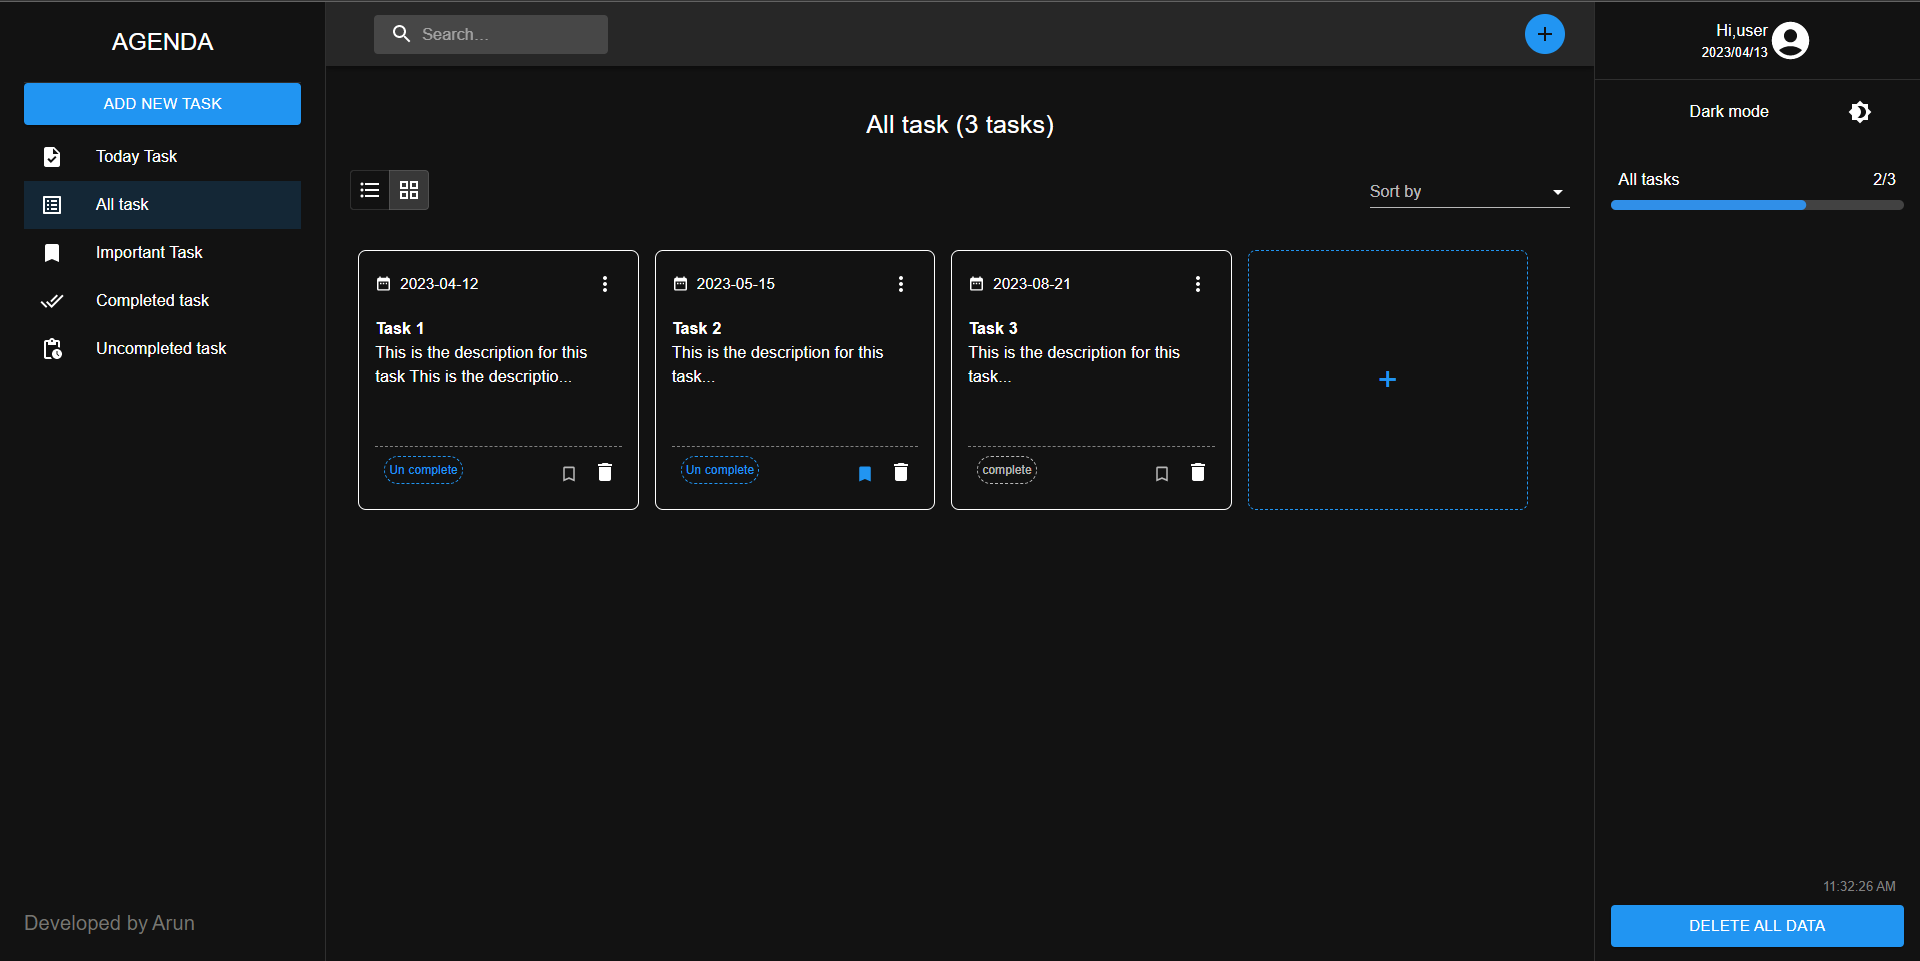Show Completed task list
The height and width of the screenshot is (961, 1920).
pos(162,301)
